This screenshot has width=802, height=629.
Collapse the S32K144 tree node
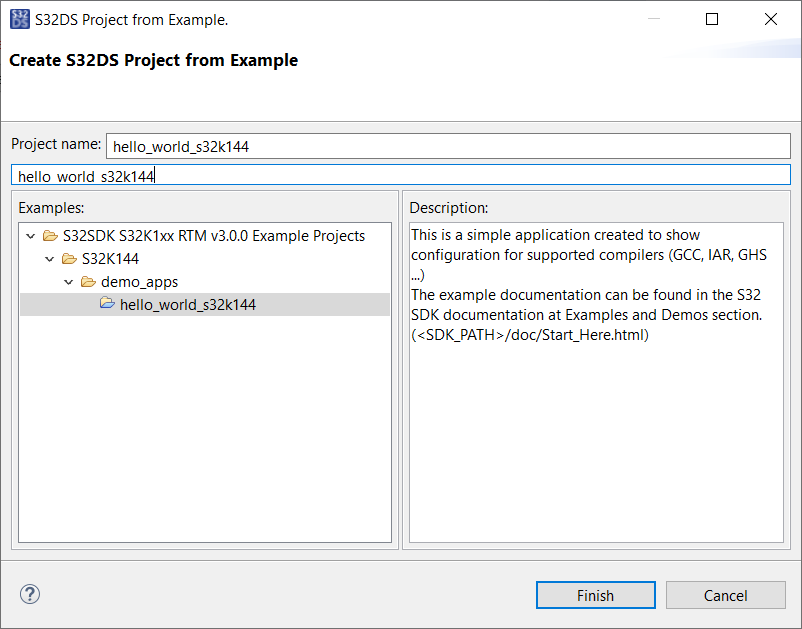pyautogui.click(x=49, y=259)
